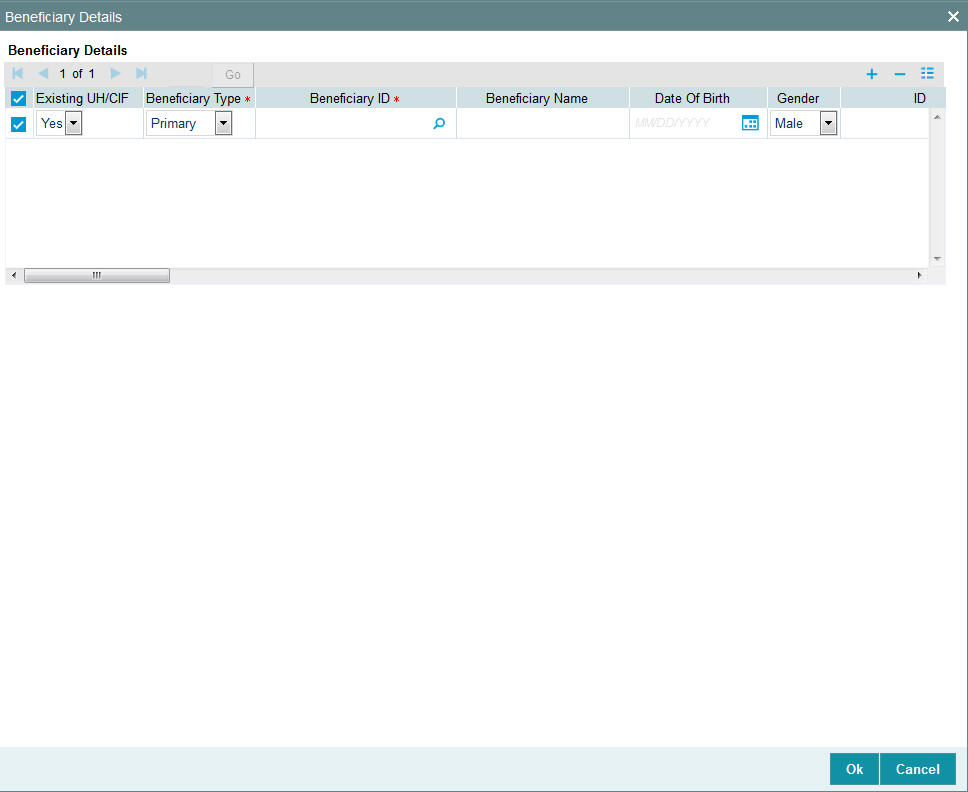Remove the selected beneficiary row
The width and height of the screenshot is (968, 792).
point(900,74)
